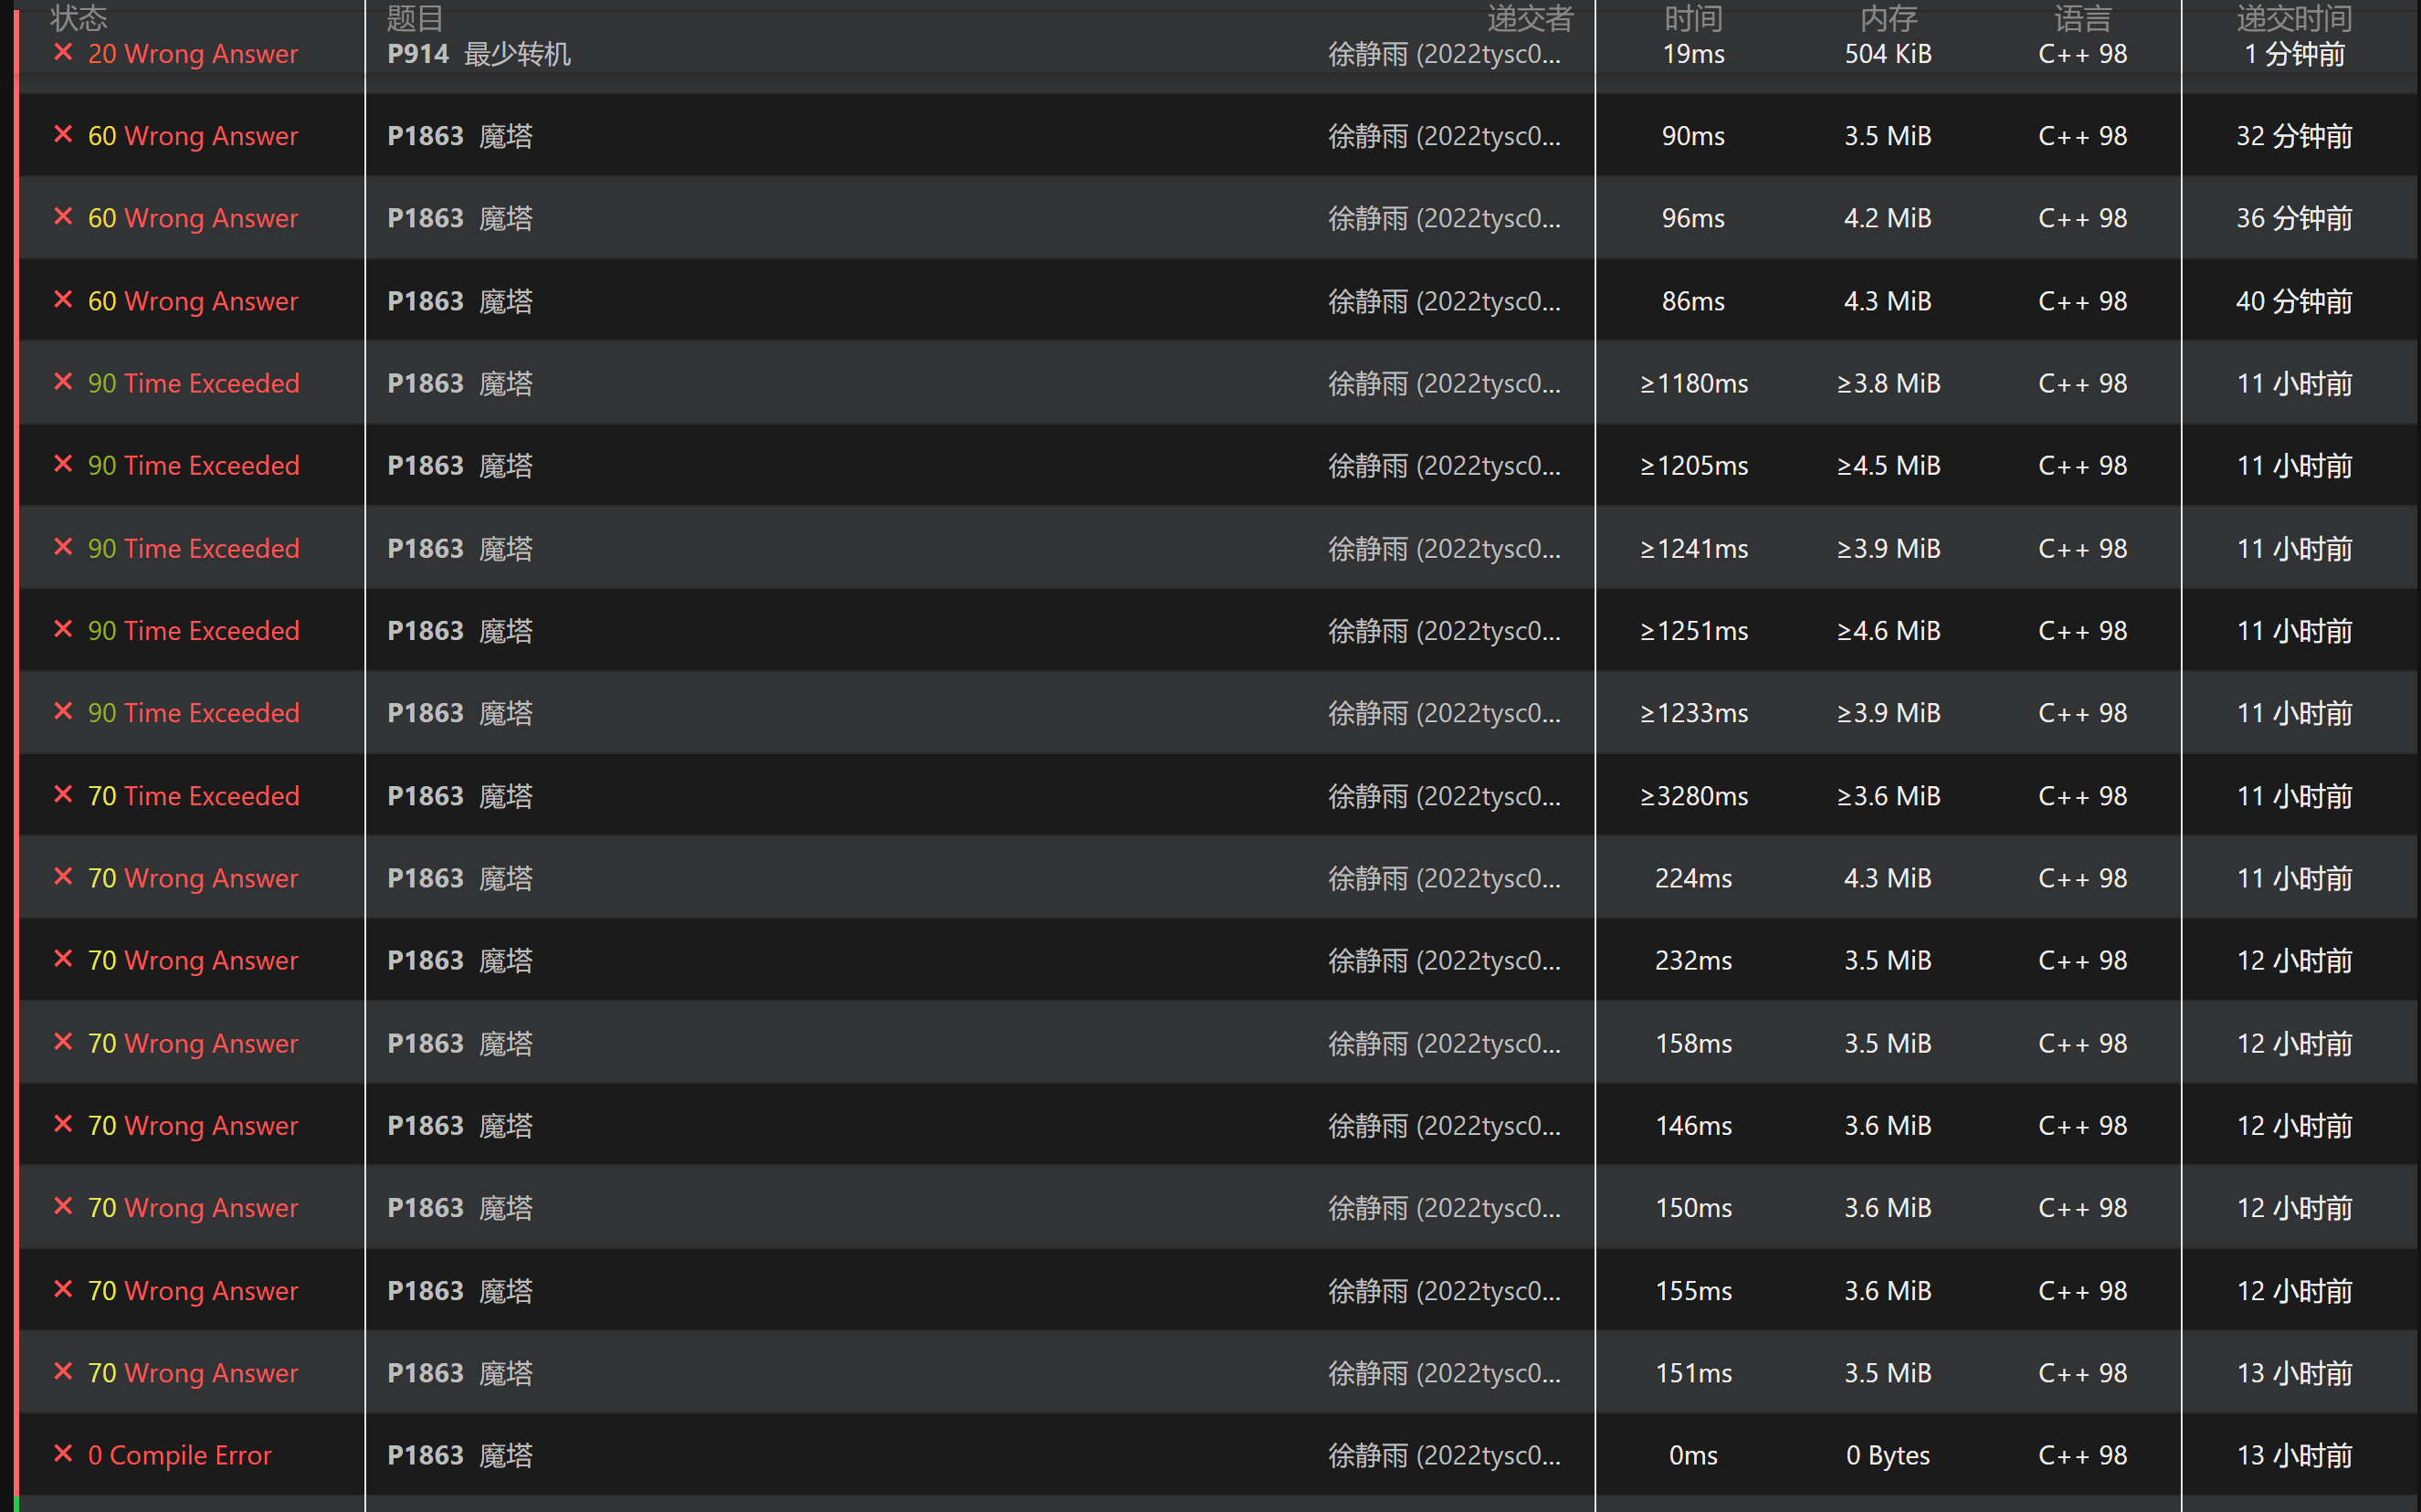Click the red X icon in the 32 分钟前 row
Viewport: 2421px width, 1512px height.
tap(63, 135)
